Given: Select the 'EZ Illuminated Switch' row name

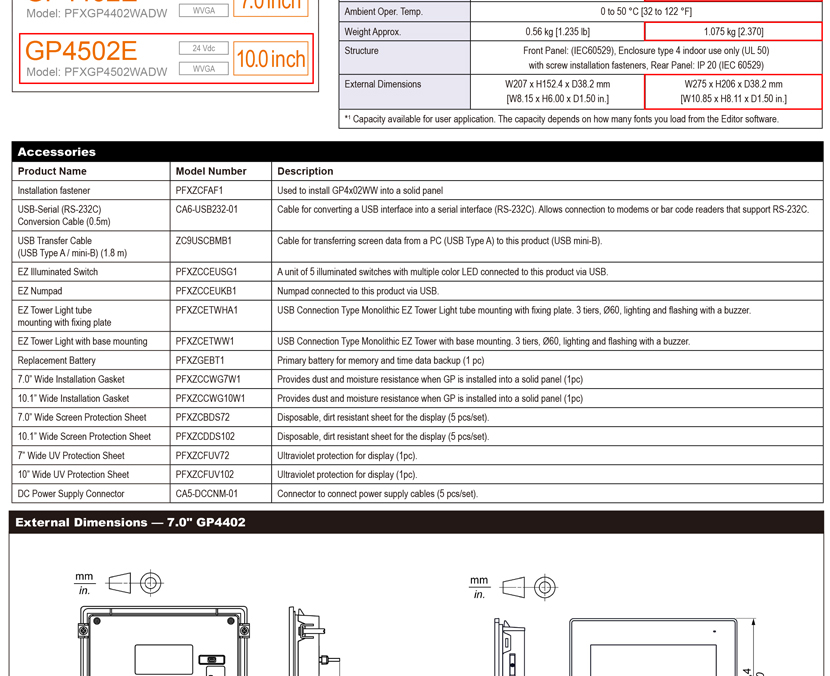Looking at the screenshot, I should pyautogui.click(x=58, y=272).
